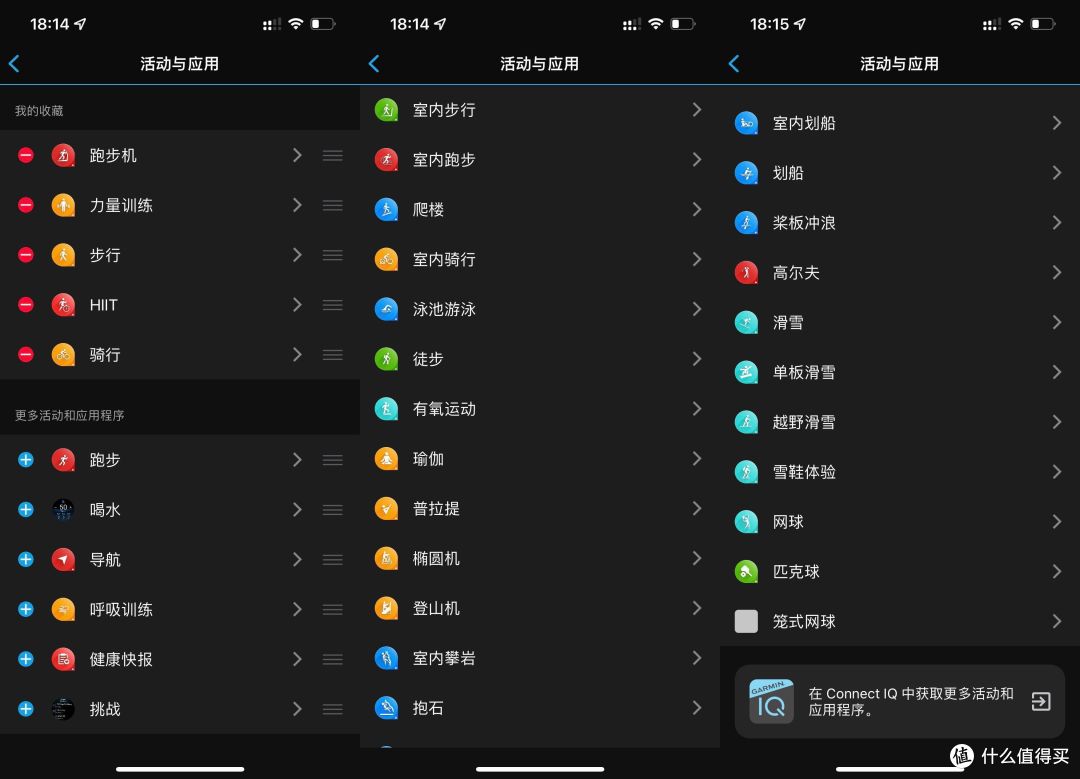Tap the 跑步机 treadmill activity icon
Viewport: 1080px width, 779px height.
click(63, 156)
